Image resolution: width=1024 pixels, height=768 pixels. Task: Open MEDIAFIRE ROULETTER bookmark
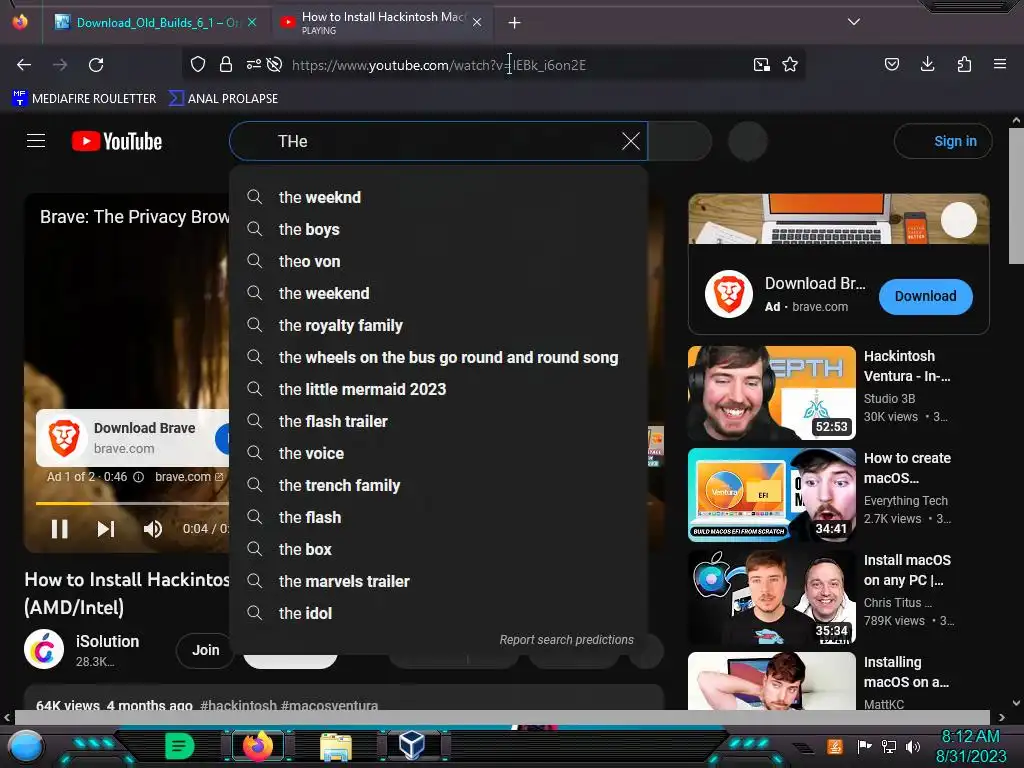84,99
